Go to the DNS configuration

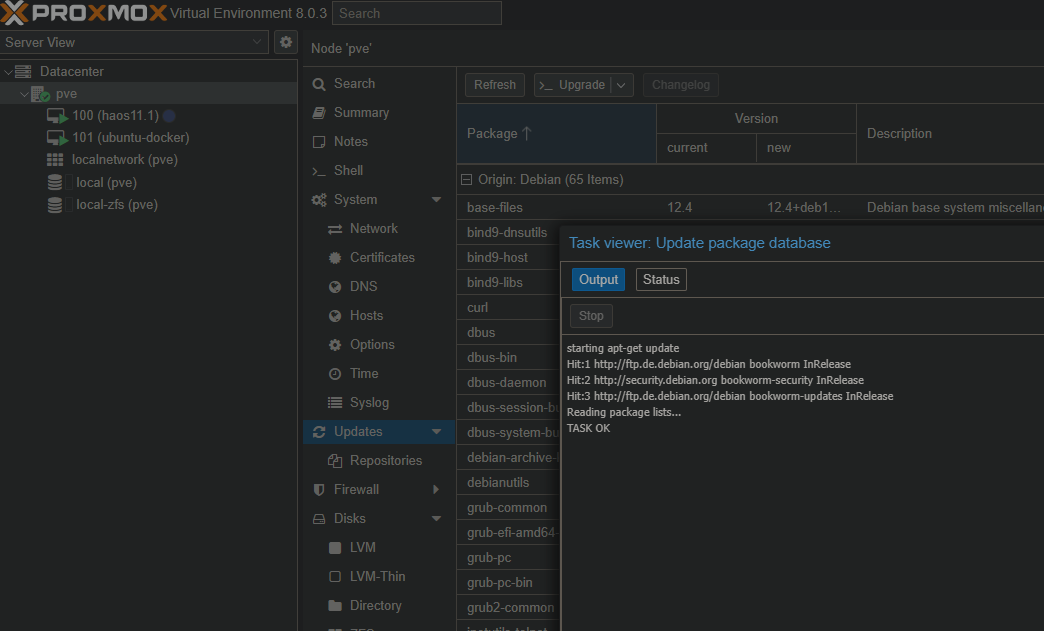363,287
